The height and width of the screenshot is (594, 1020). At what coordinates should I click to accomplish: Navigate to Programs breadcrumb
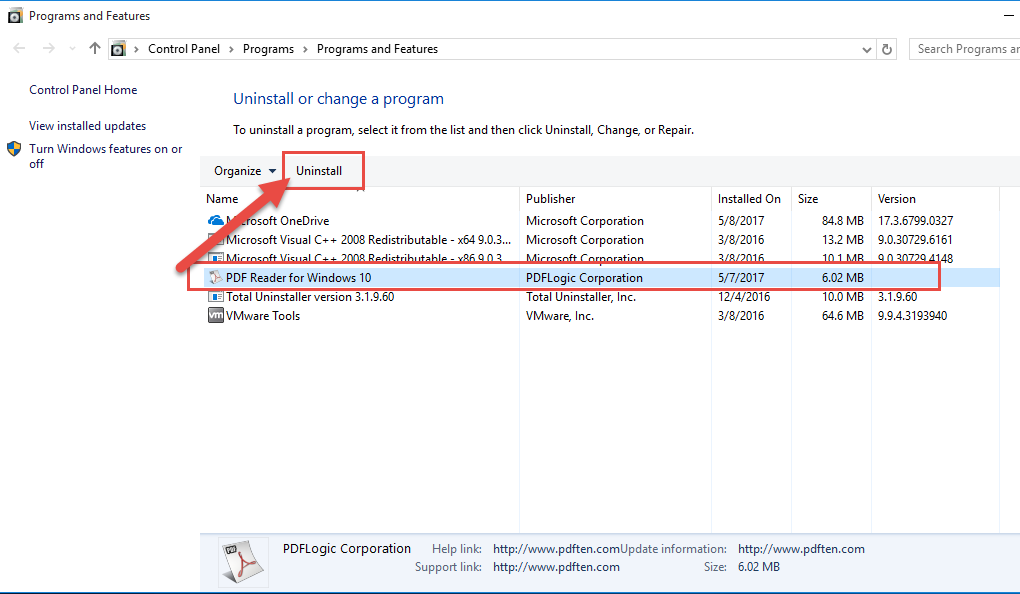coord(269,49)
